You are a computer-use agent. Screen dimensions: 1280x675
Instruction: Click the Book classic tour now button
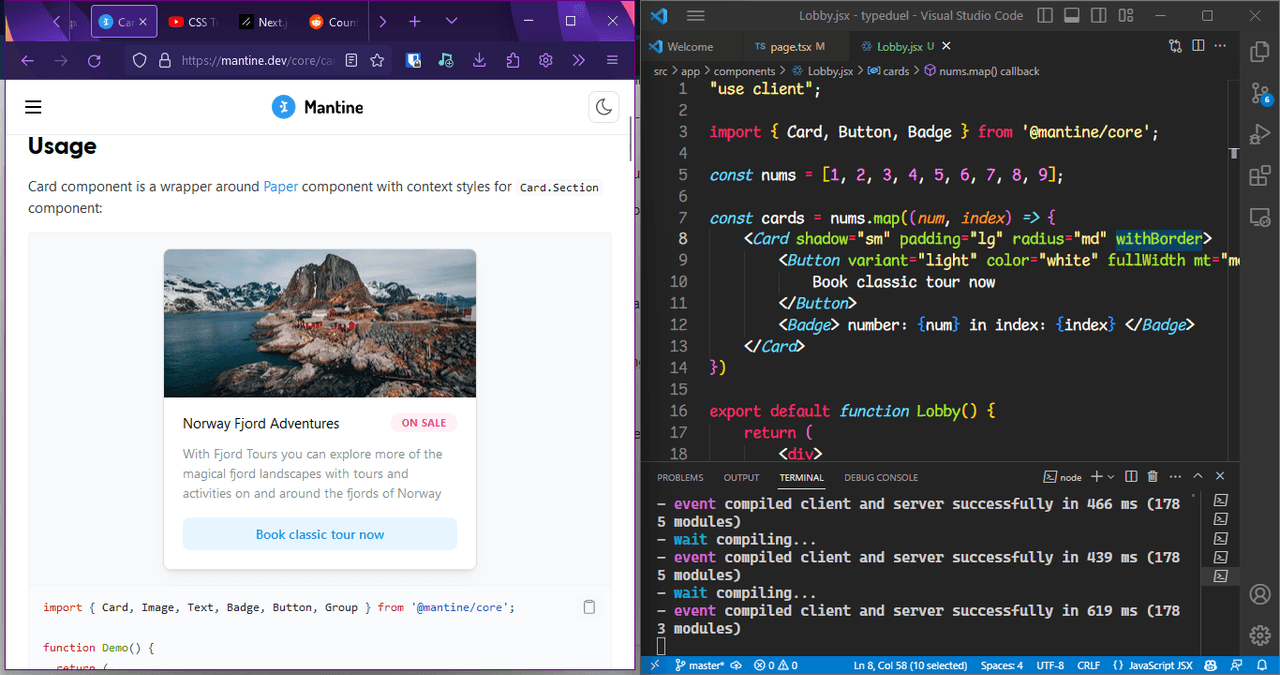[x=320, y=534]
